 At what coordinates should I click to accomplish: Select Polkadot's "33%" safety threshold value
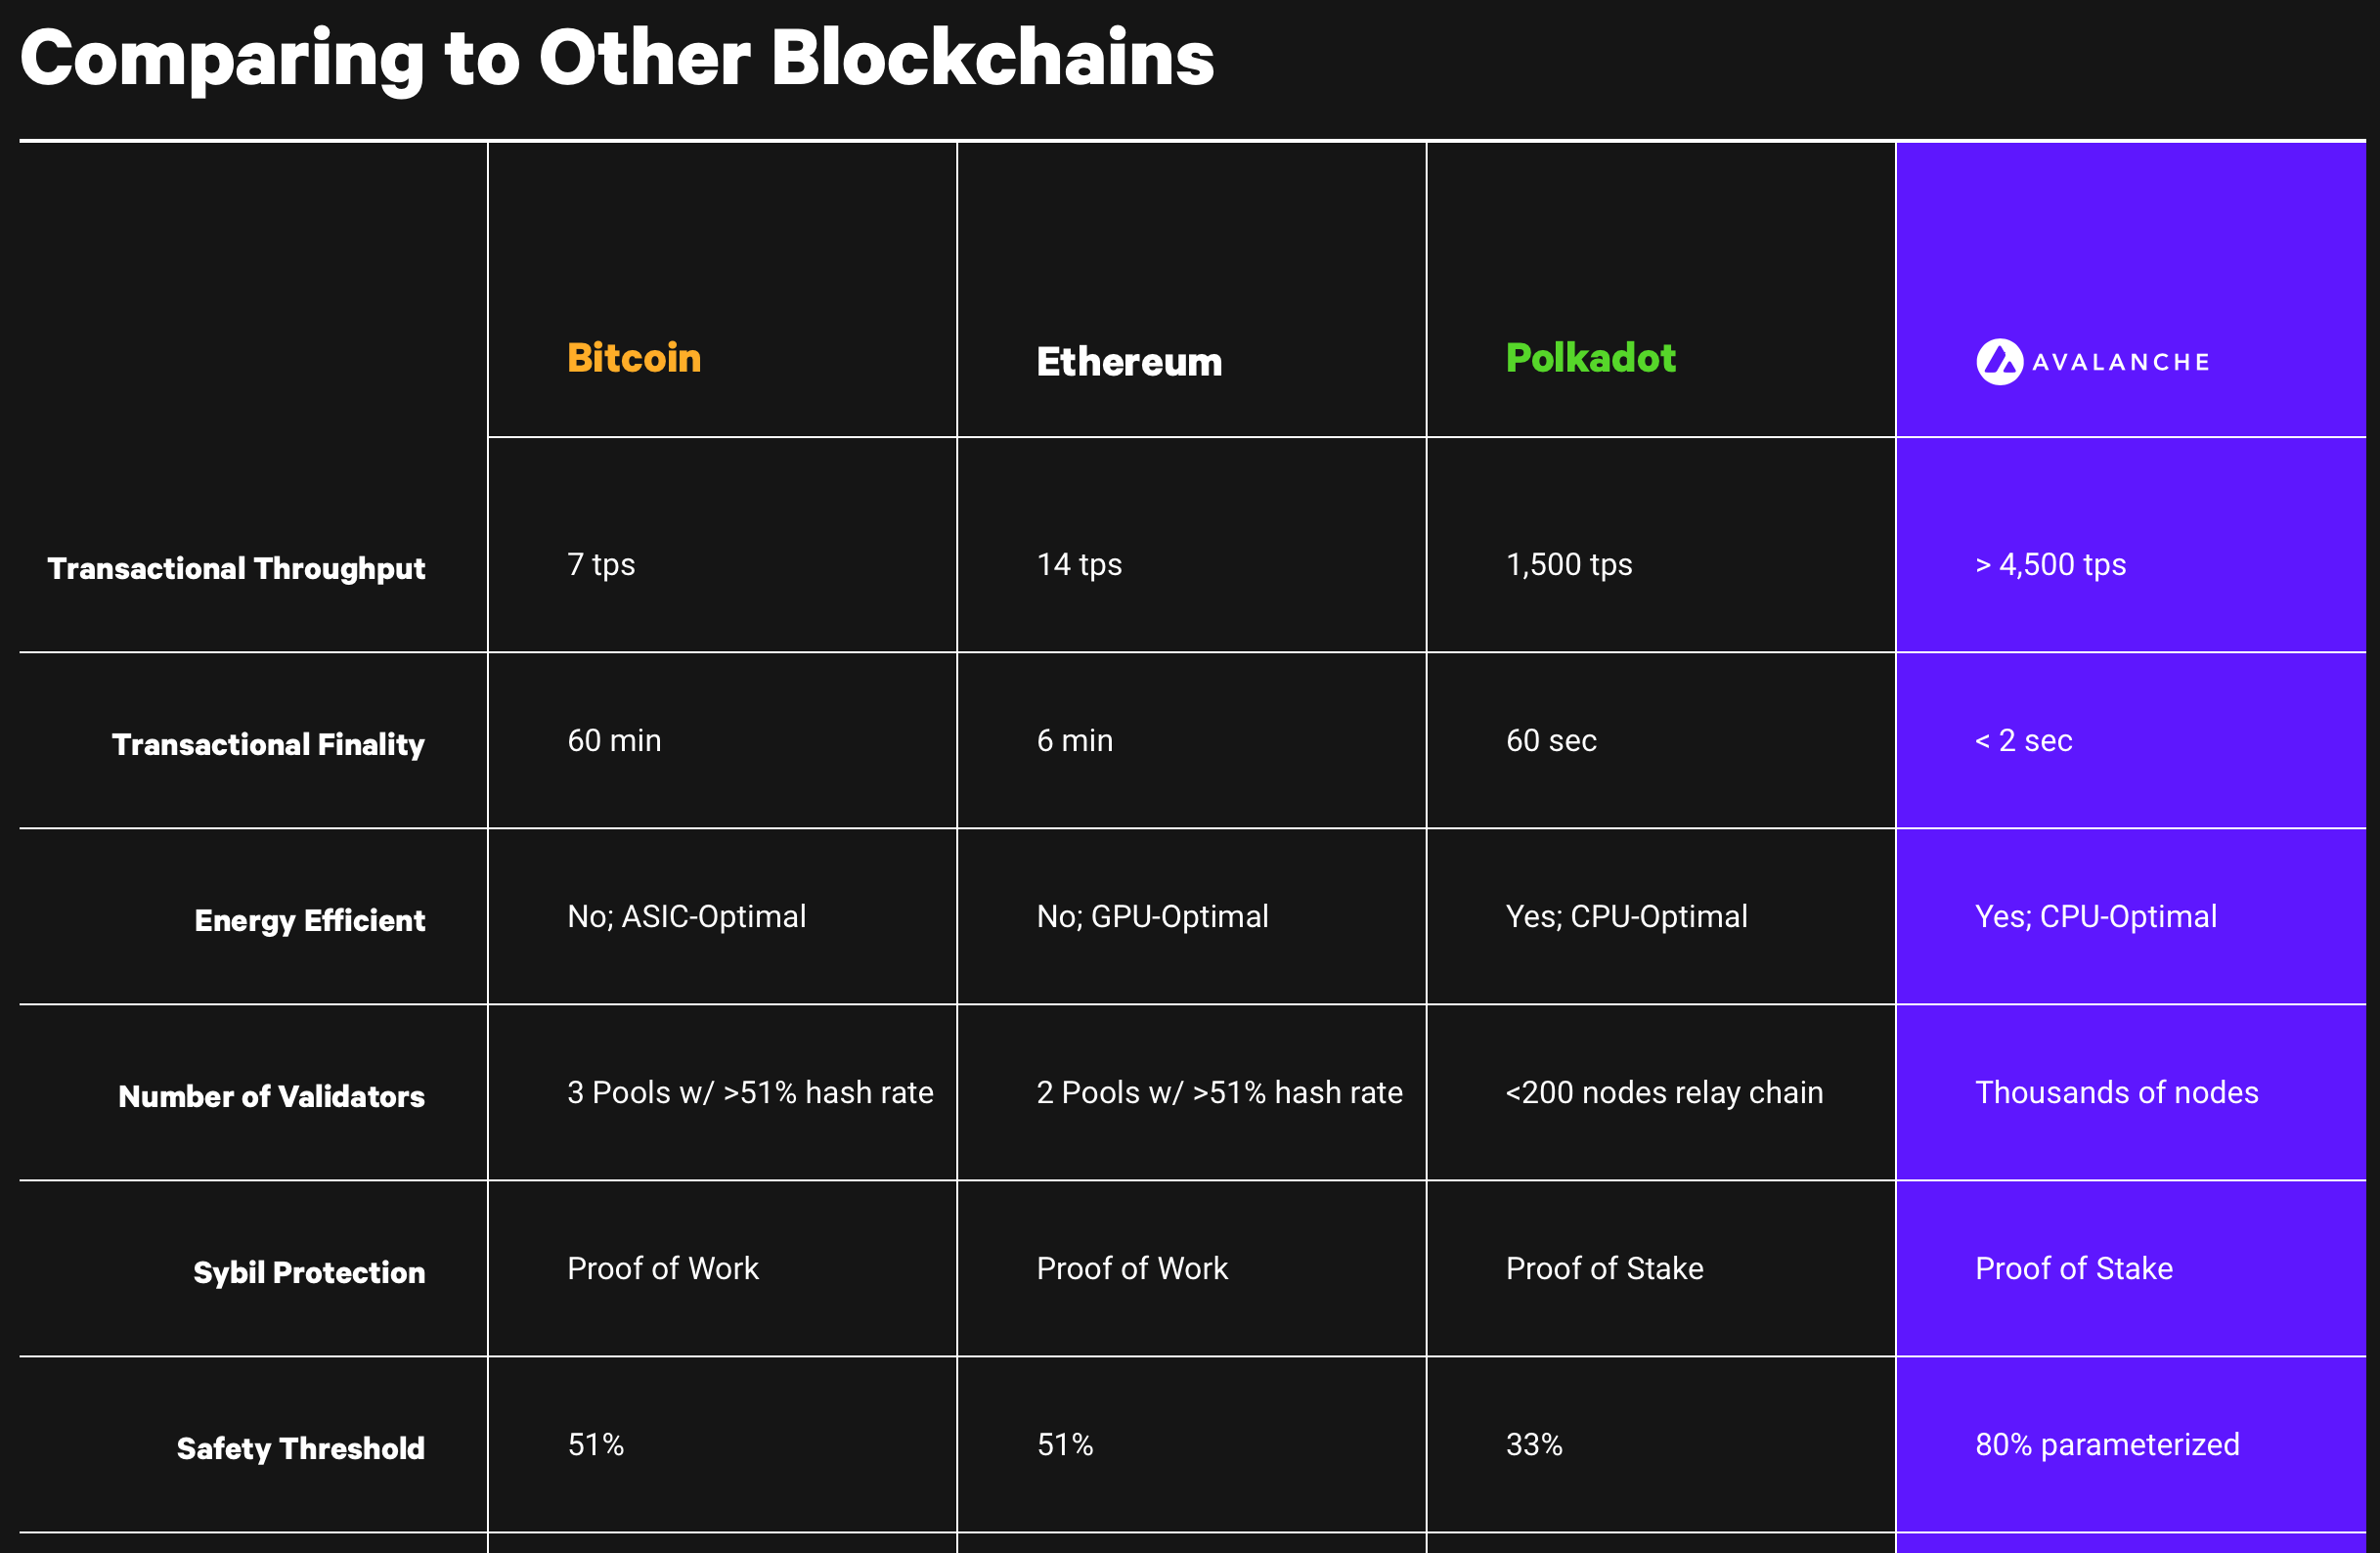tap(1534, 1445)
